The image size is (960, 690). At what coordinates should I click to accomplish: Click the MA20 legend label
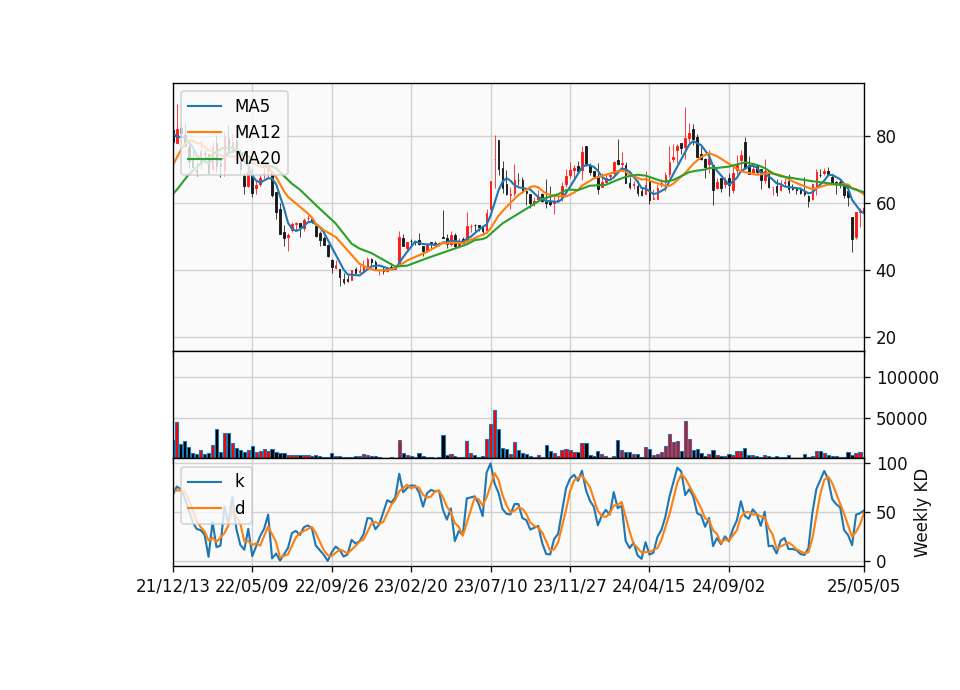tap(257, 158)
